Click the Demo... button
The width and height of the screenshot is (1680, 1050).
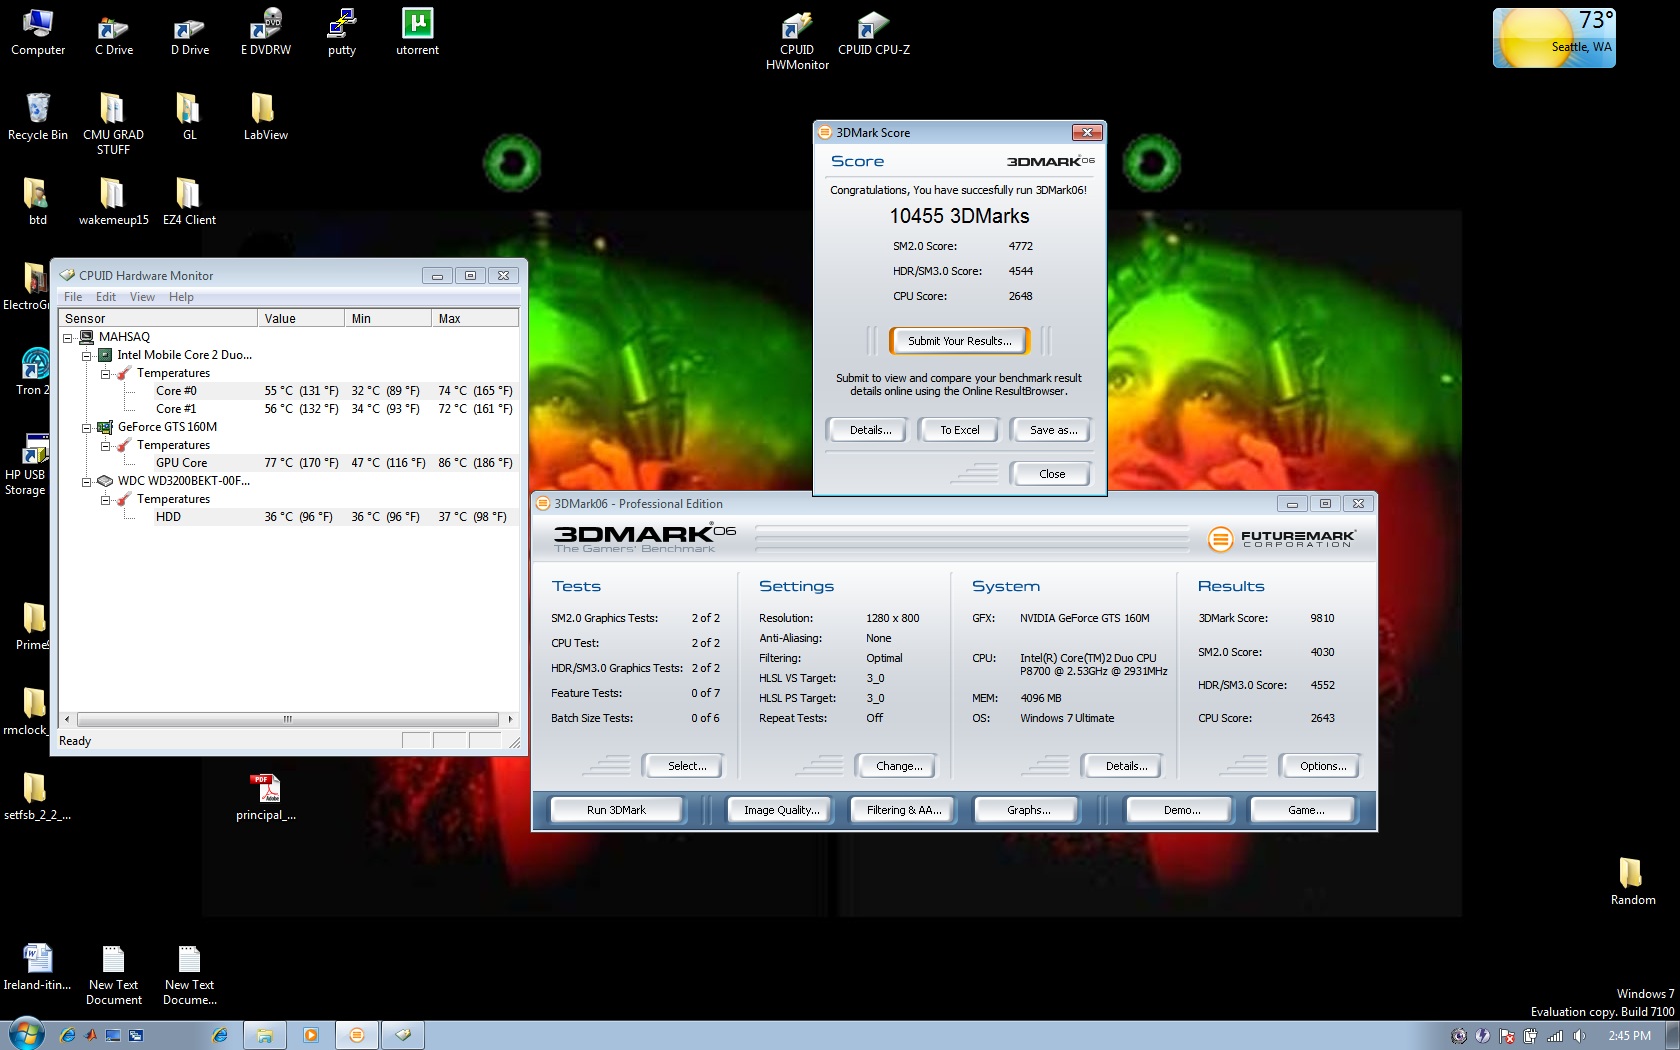(1181, 810)
